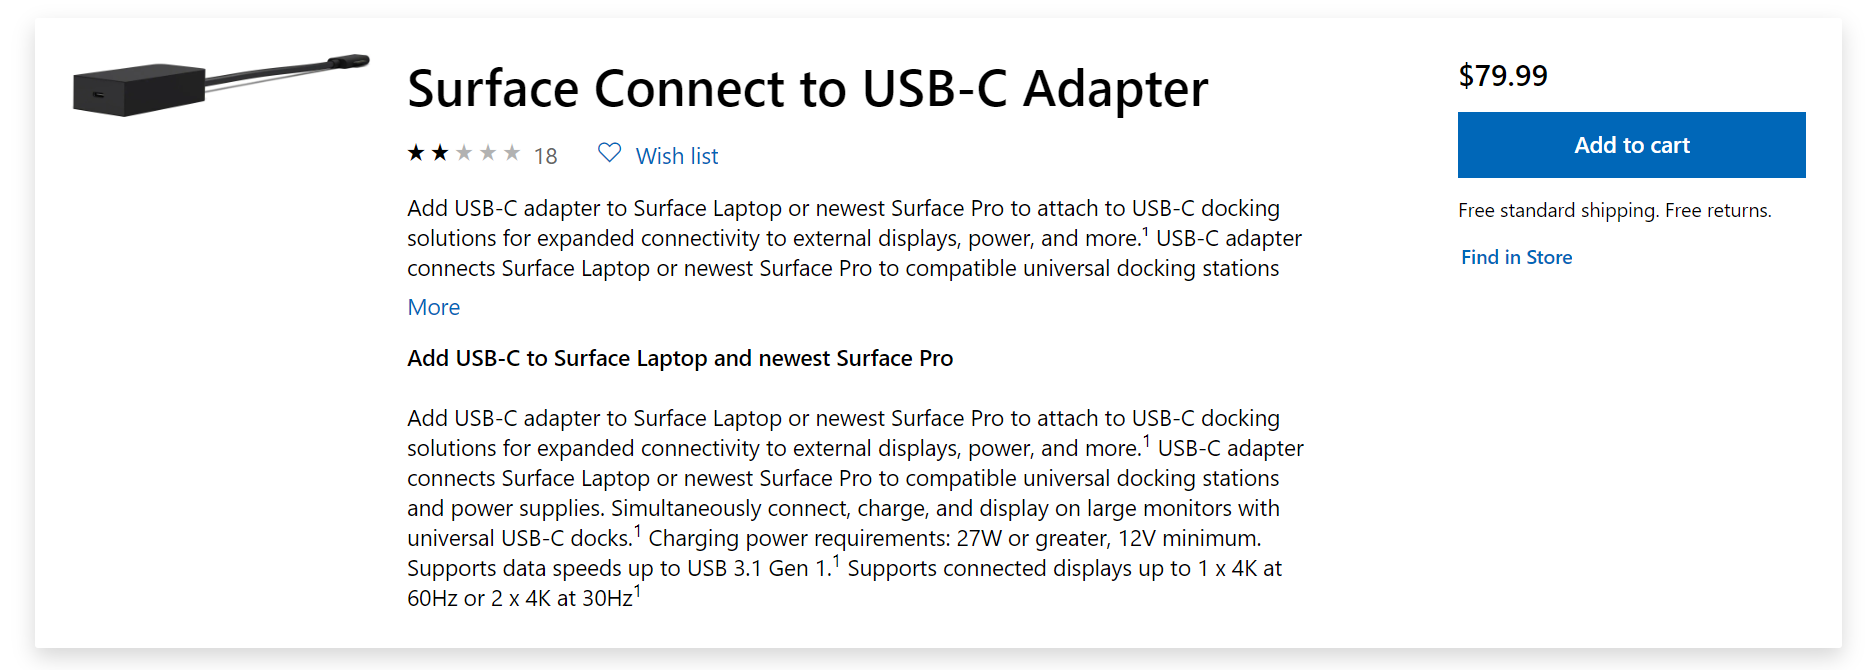
Task: Open the Find in Store link
Action: point(1516,257)
